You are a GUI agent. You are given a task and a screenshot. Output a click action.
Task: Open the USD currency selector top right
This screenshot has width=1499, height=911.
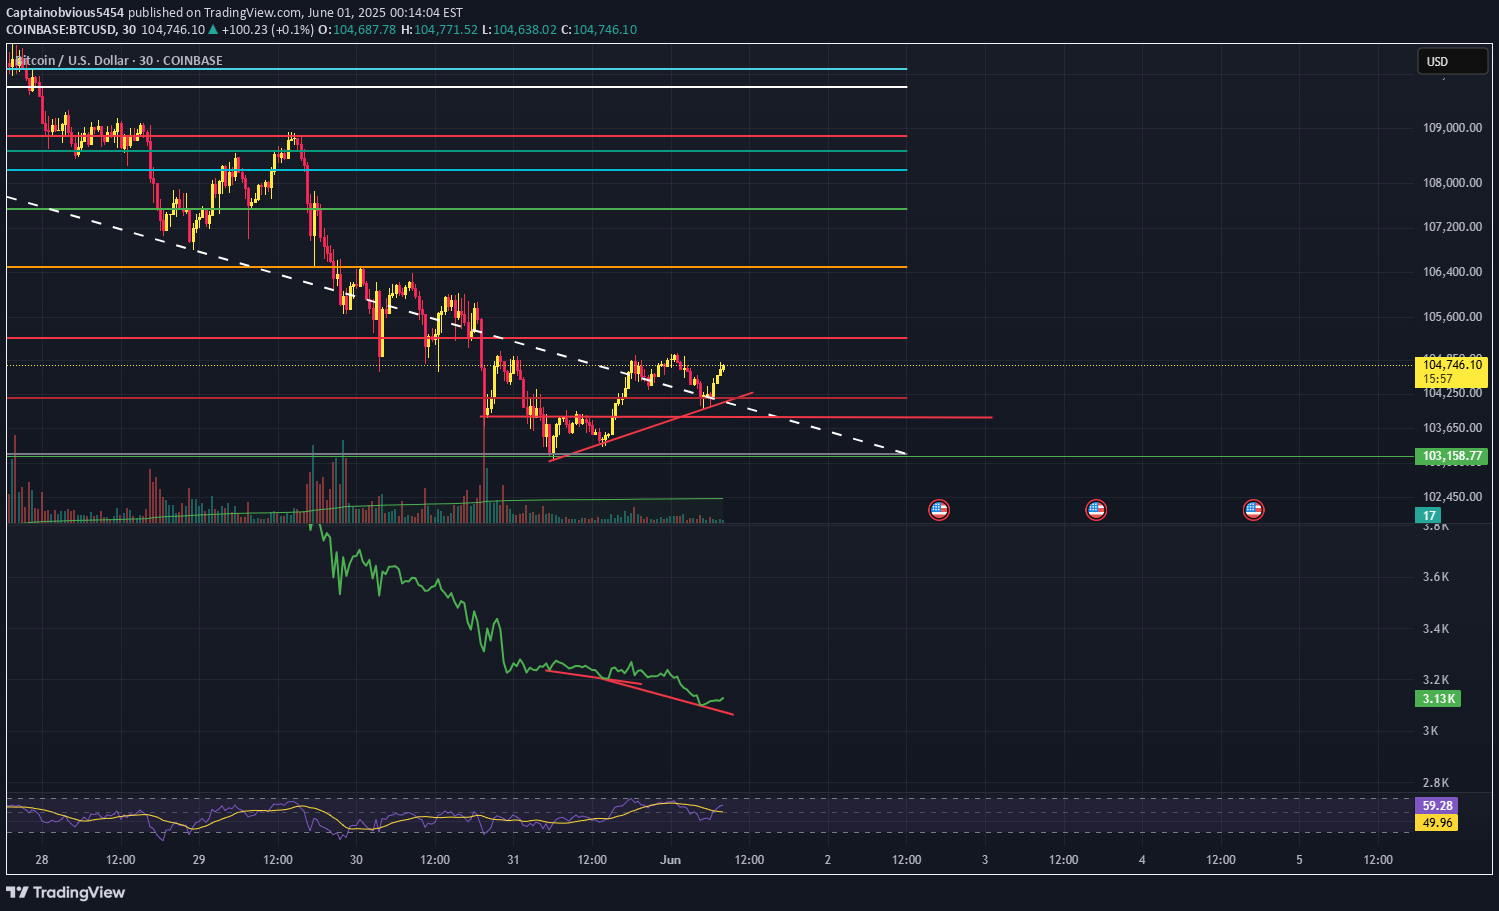pos(1451,60)
